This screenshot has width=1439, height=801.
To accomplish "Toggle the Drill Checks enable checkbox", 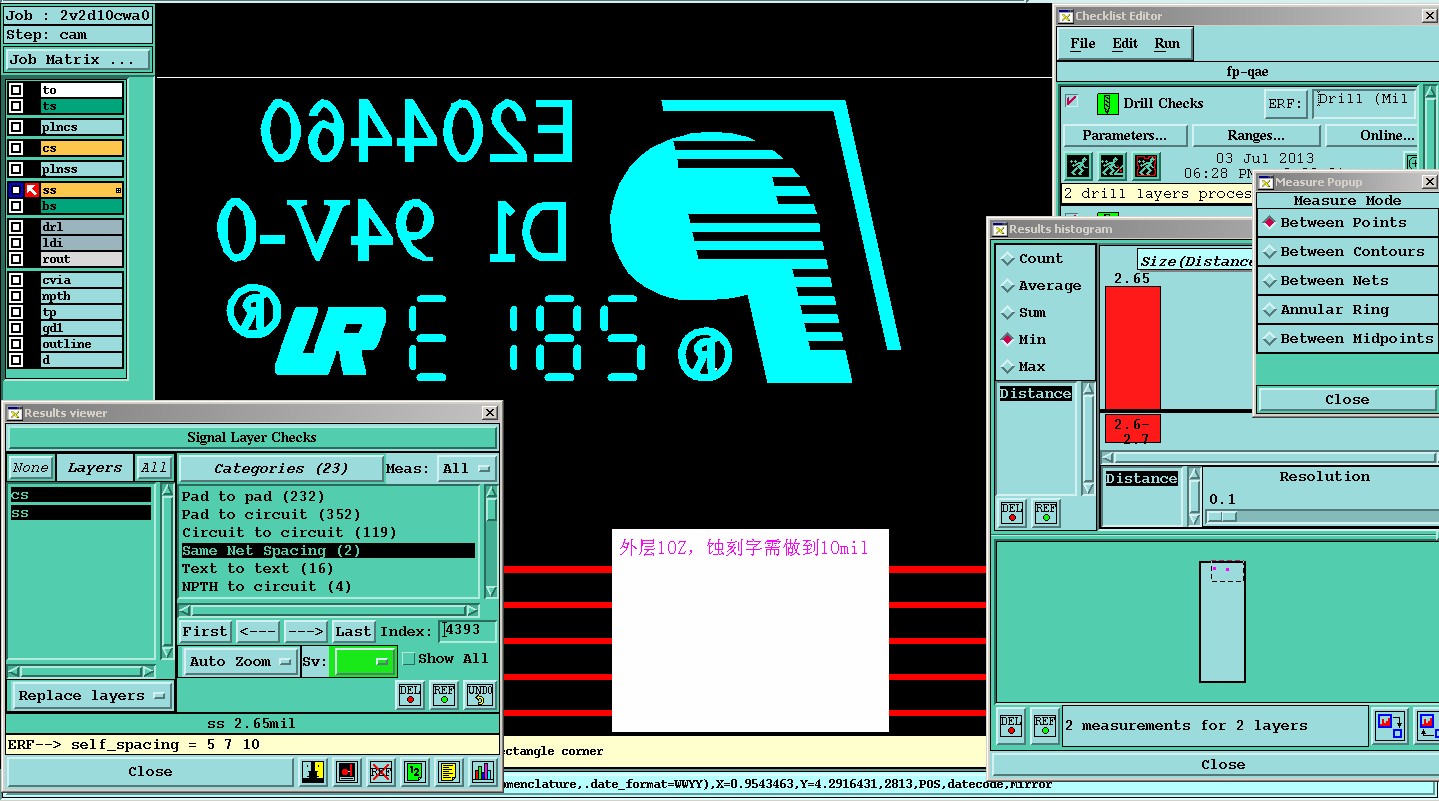I will 1072,101.
